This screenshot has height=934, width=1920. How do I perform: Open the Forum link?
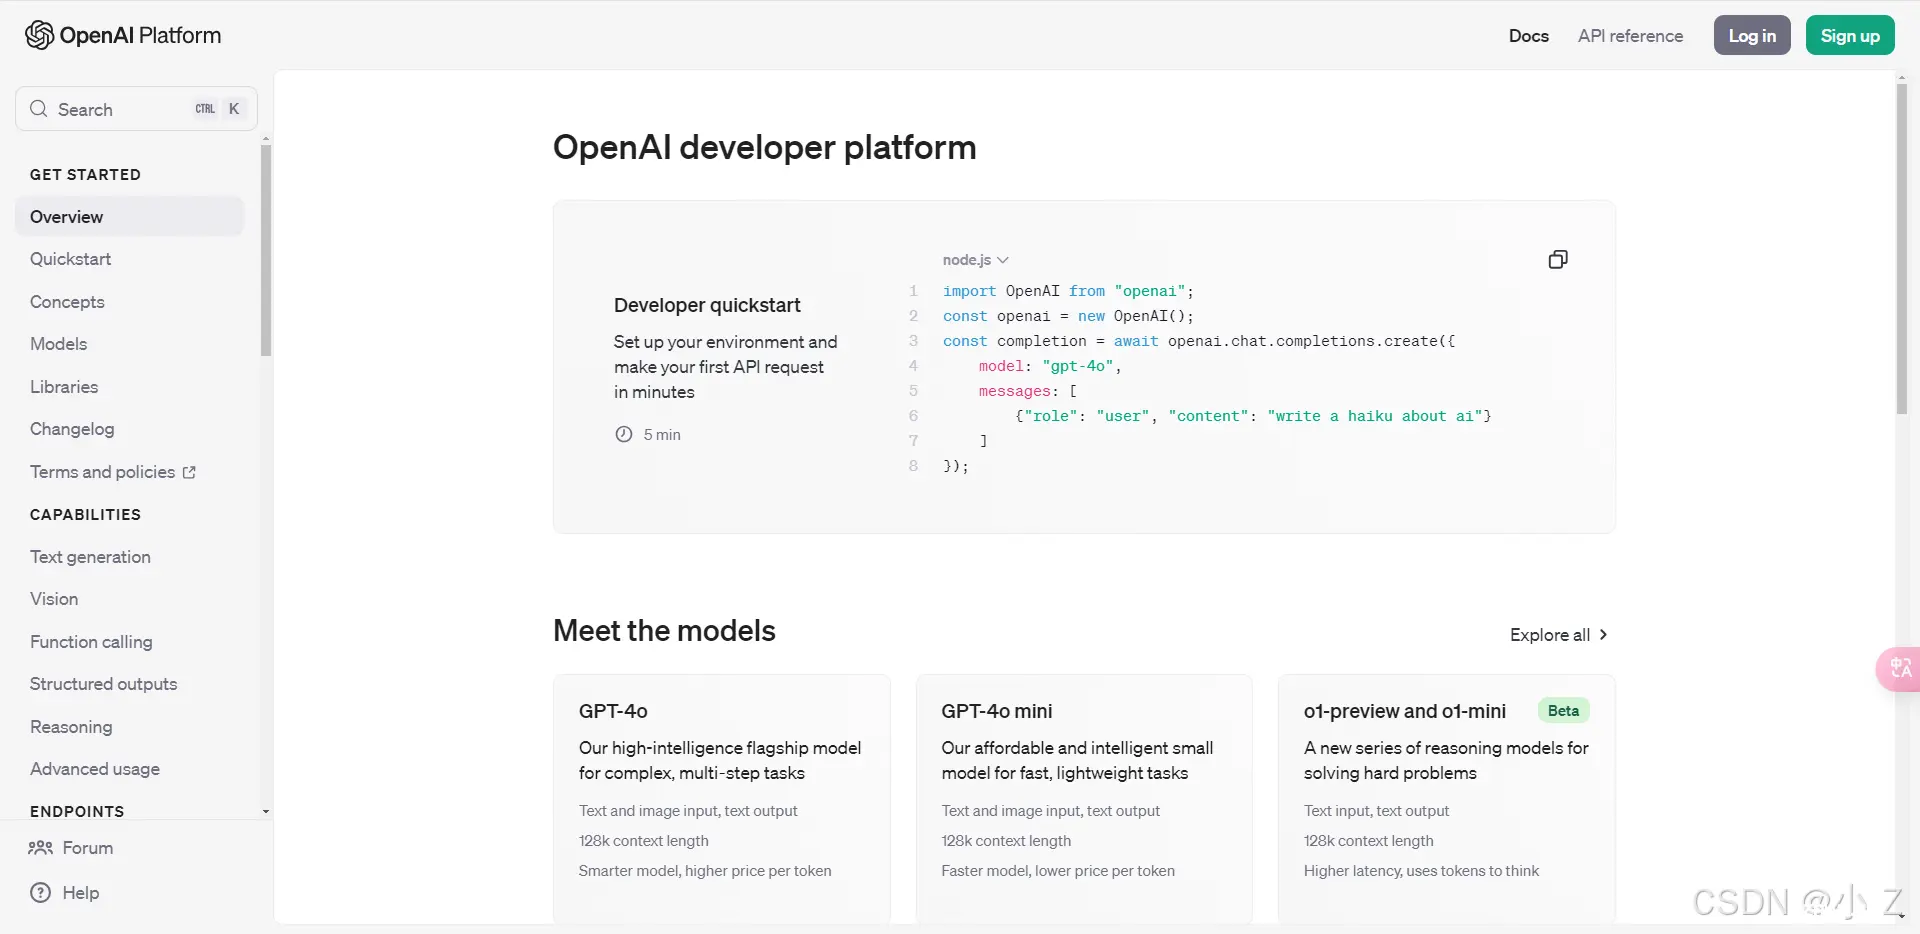tap(71, 848)
